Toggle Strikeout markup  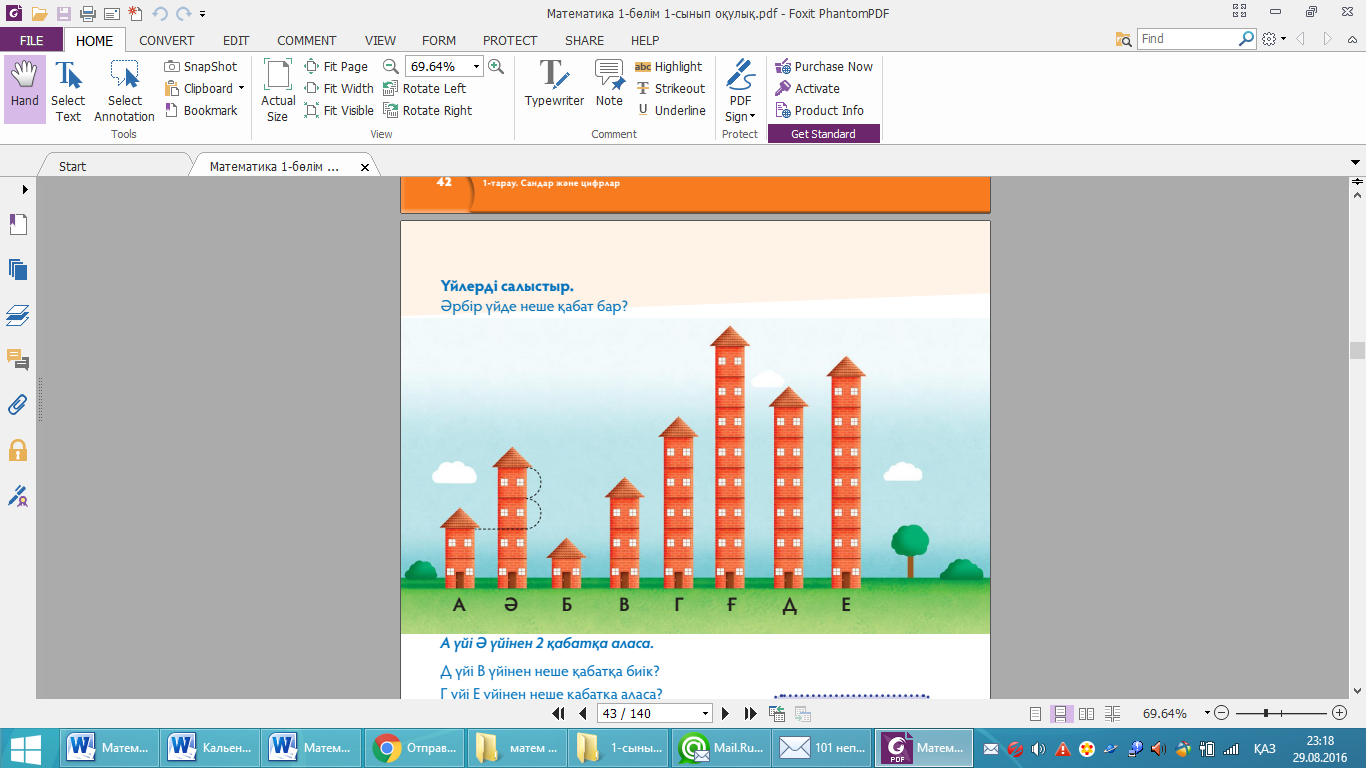(669, 89)
